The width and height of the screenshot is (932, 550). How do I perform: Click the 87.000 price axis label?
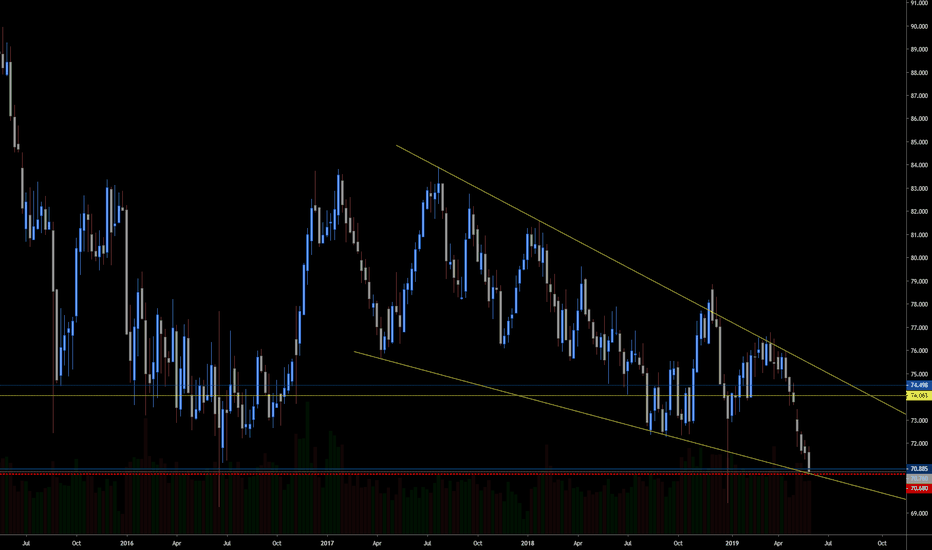(x=919, y=96)
